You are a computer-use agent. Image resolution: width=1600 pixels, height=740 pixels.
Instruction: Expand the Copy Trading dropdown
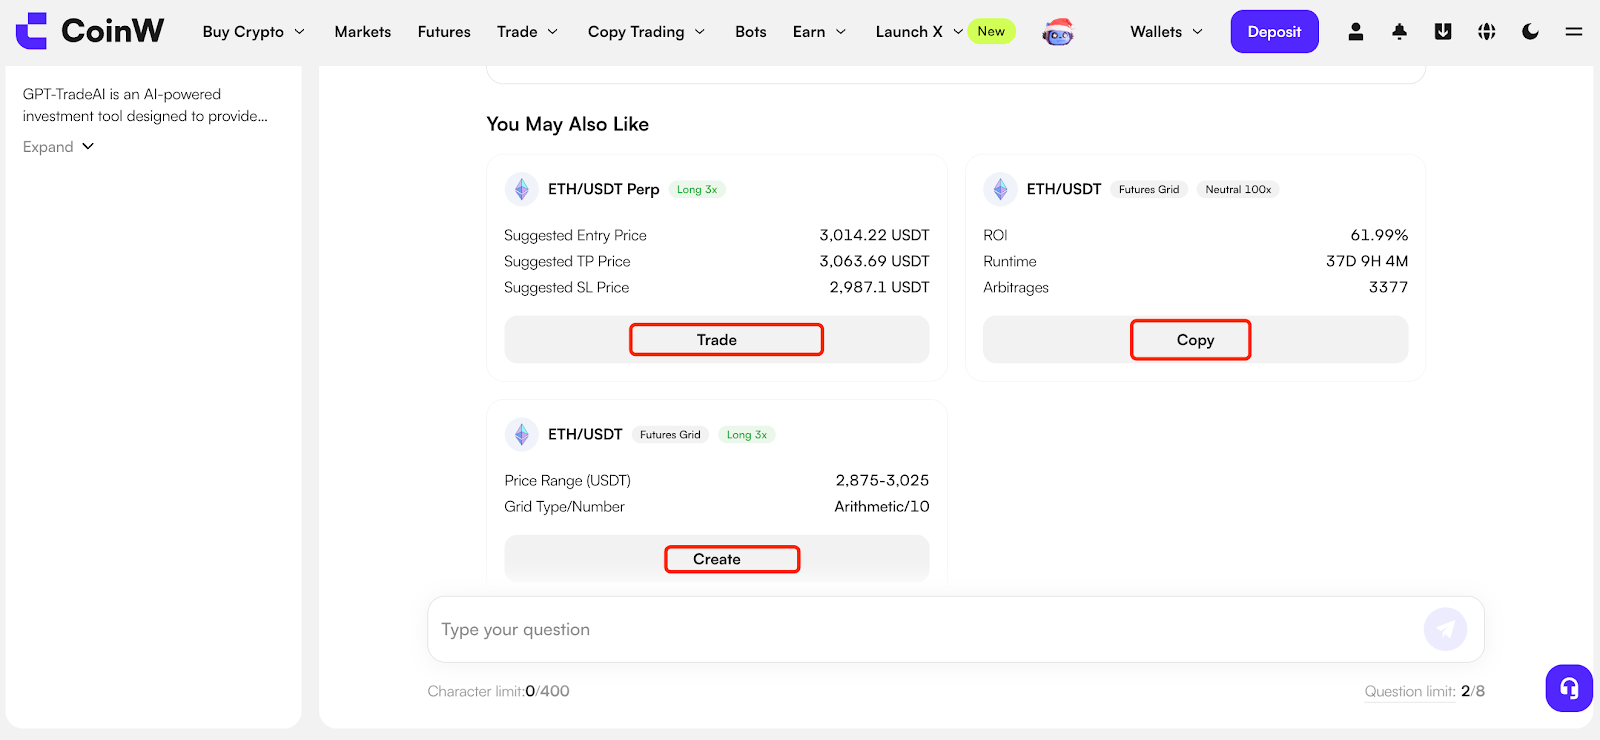tap(646, 32)
